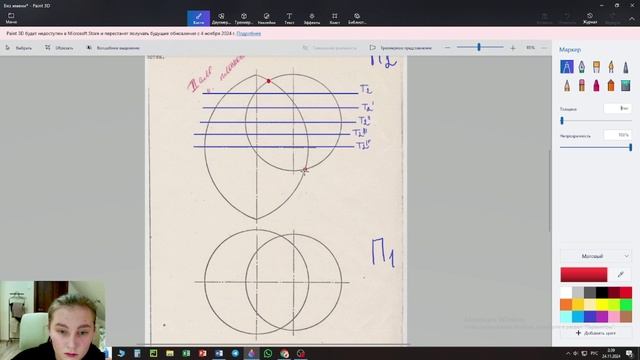Select the Marker brush
This screenshot has width=640, height=360.
(567, 67)
